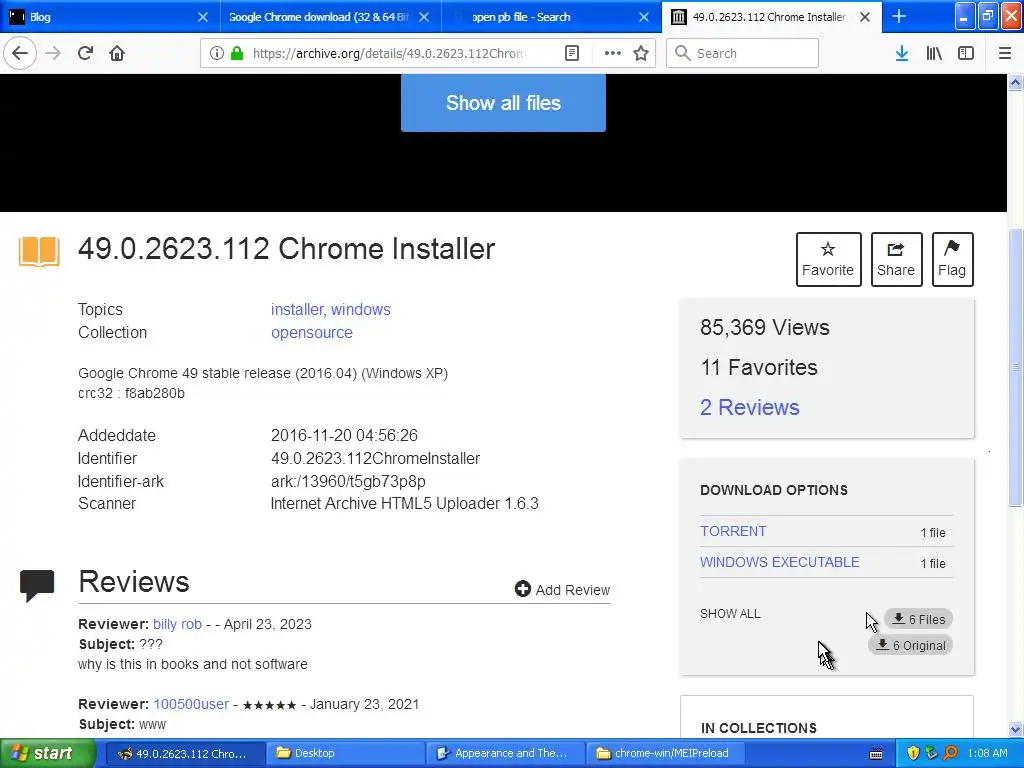Toggle reader view in address bar
Screen dimensions: 1024x768
(571, 53)
